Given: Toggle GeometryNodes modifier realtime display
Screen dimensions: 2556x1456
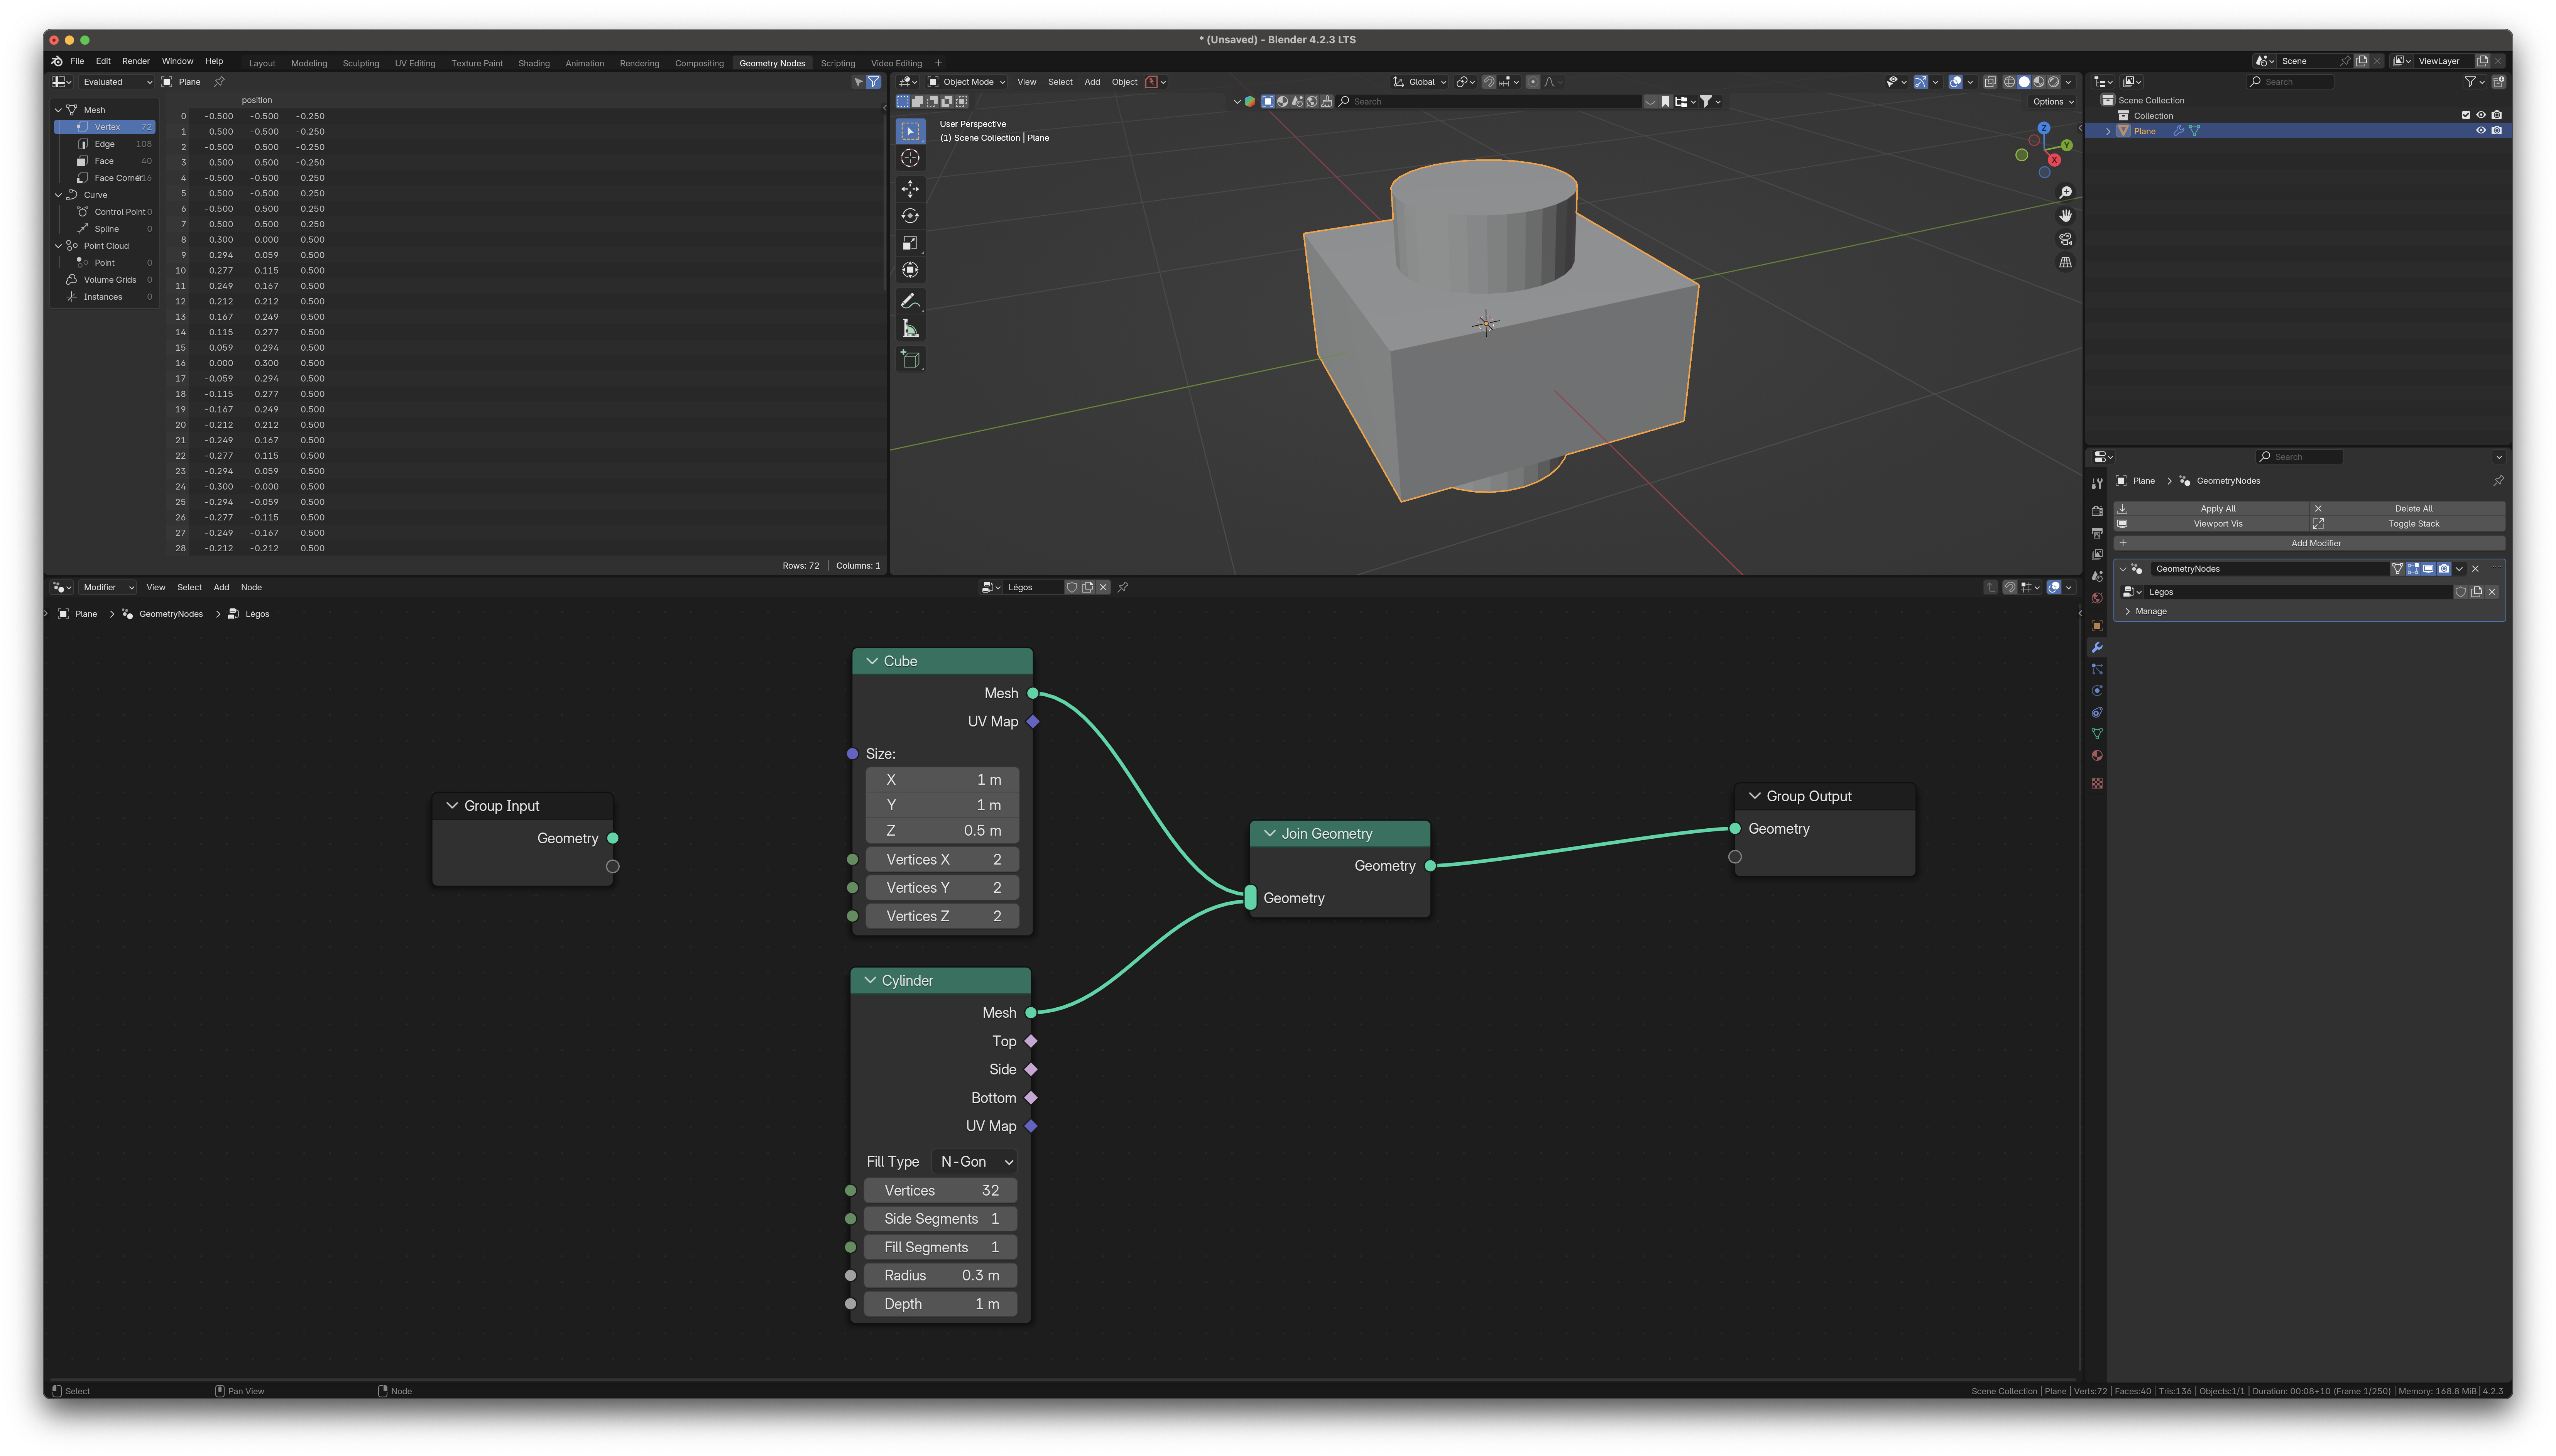Looking at the screenshot, I should pyautogui.click(x=2428, y=569).
